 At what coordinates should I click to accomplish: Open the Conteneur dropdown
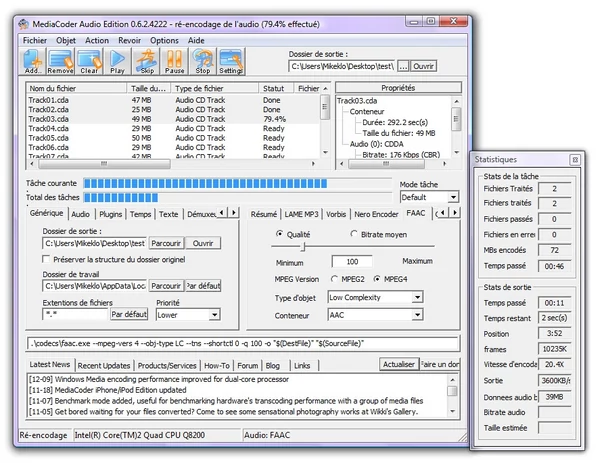(417, 315)
